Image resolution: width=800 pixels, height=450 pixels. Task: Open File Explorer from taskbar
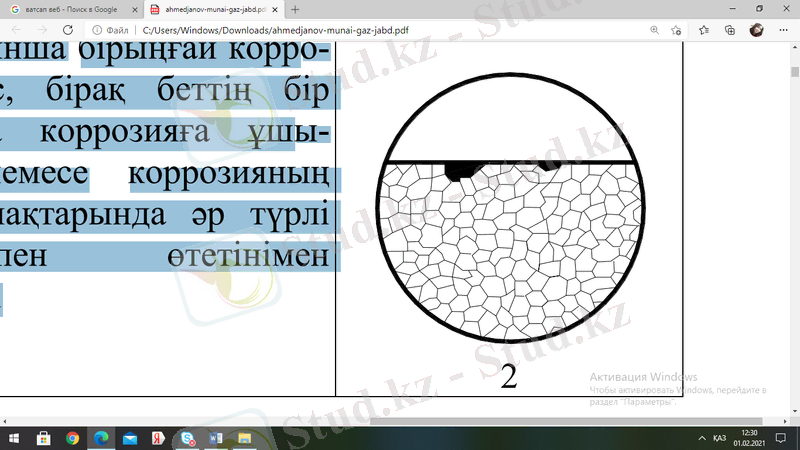click(x=244, y=438)
